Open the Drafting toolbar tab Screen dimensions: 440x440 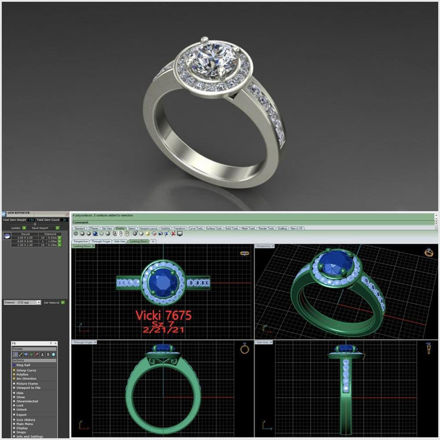coord(282,228)
